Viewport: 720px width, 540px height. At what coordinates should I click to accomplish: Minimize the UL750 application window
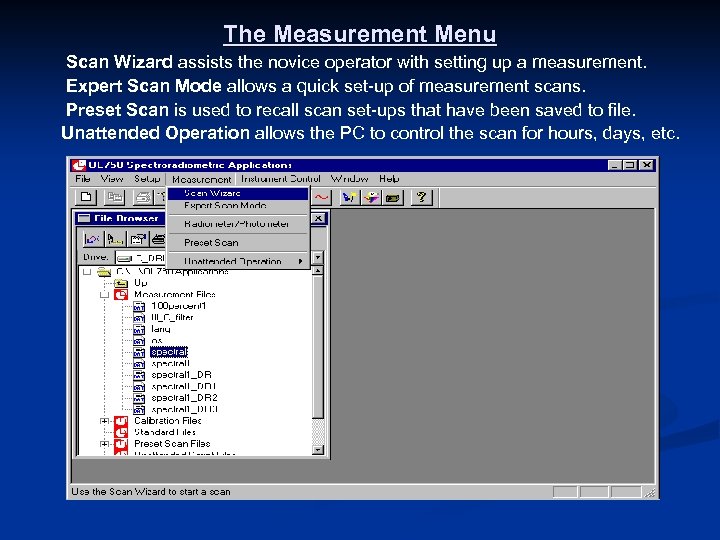point(615,165)
